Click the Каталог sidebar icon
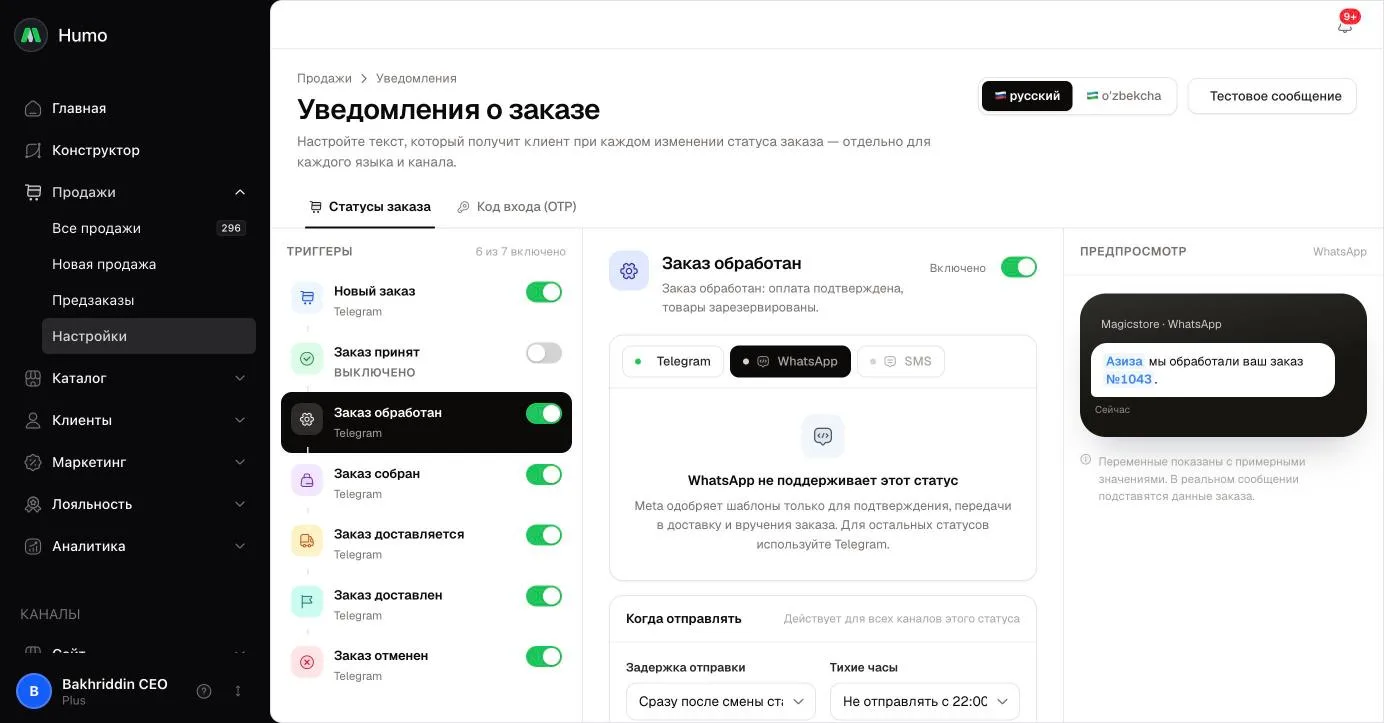This screenshot has height=723, width=1384. click(33, 378)
